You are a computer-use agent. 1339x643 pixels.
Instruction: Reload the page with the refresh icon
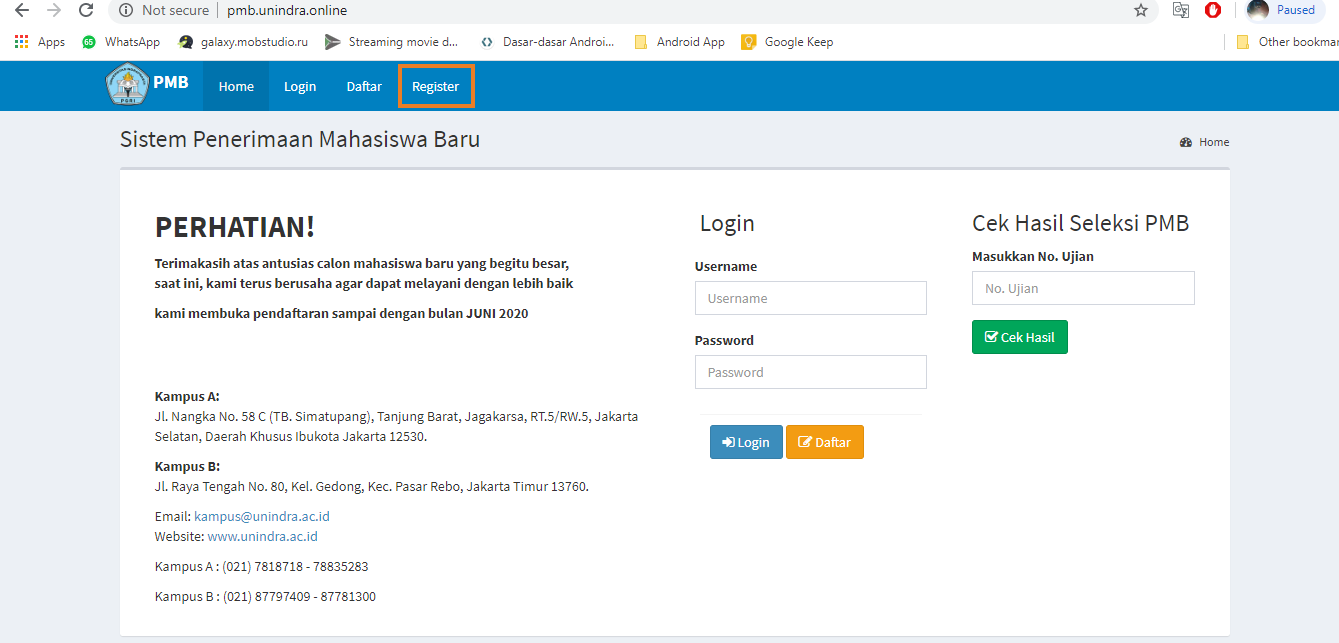(86, 11)
